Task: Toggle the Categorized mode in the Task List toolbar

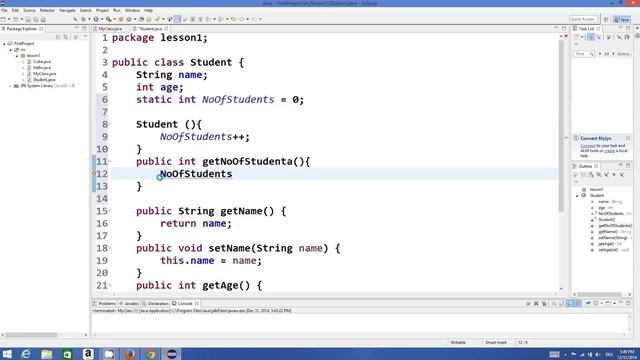Action: coord(591,37)
